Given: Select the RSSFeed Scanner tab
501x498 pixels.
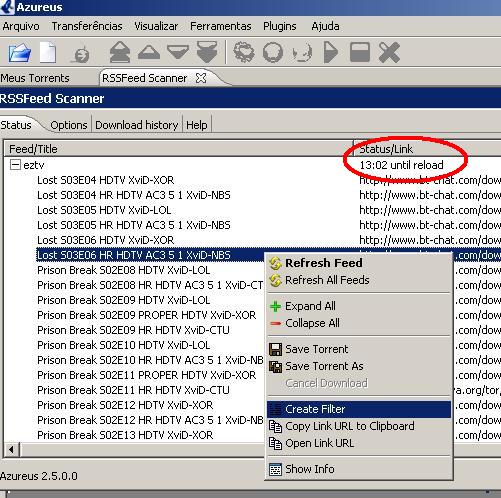Looking at the screenshot, I should coord(144,78).
